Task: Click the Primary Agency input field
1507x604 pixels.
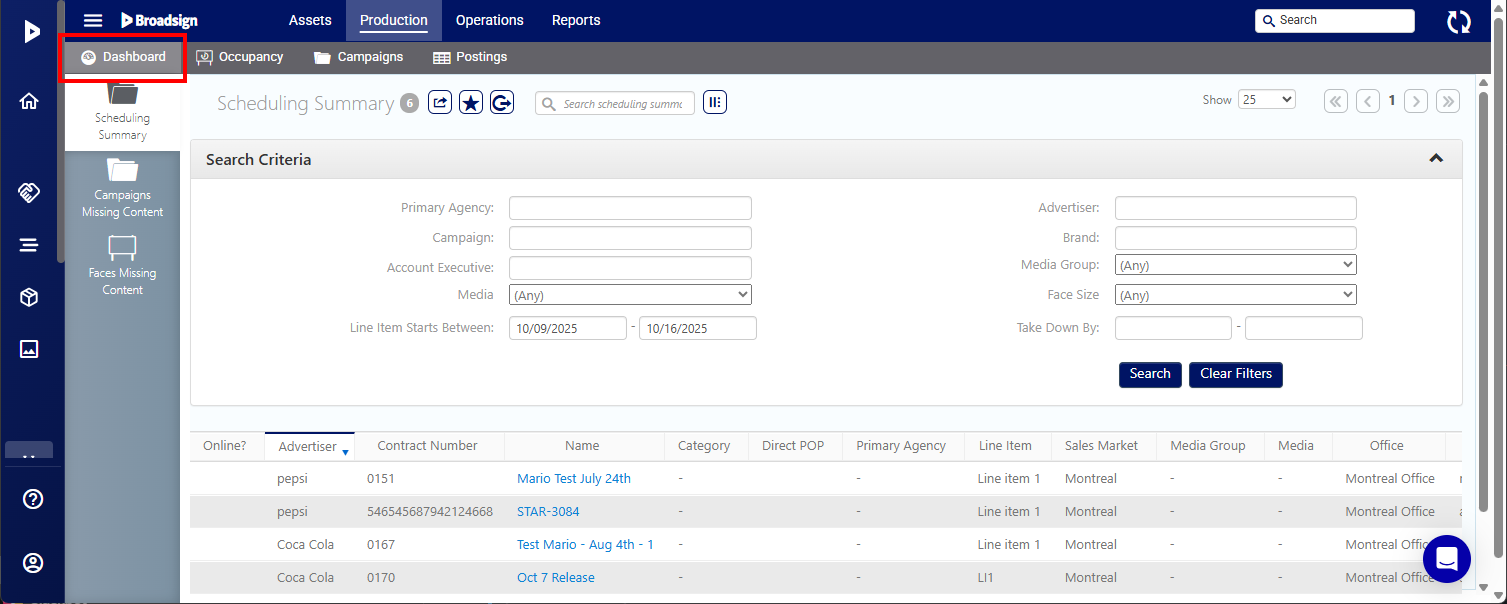Action: coord(630,208)
